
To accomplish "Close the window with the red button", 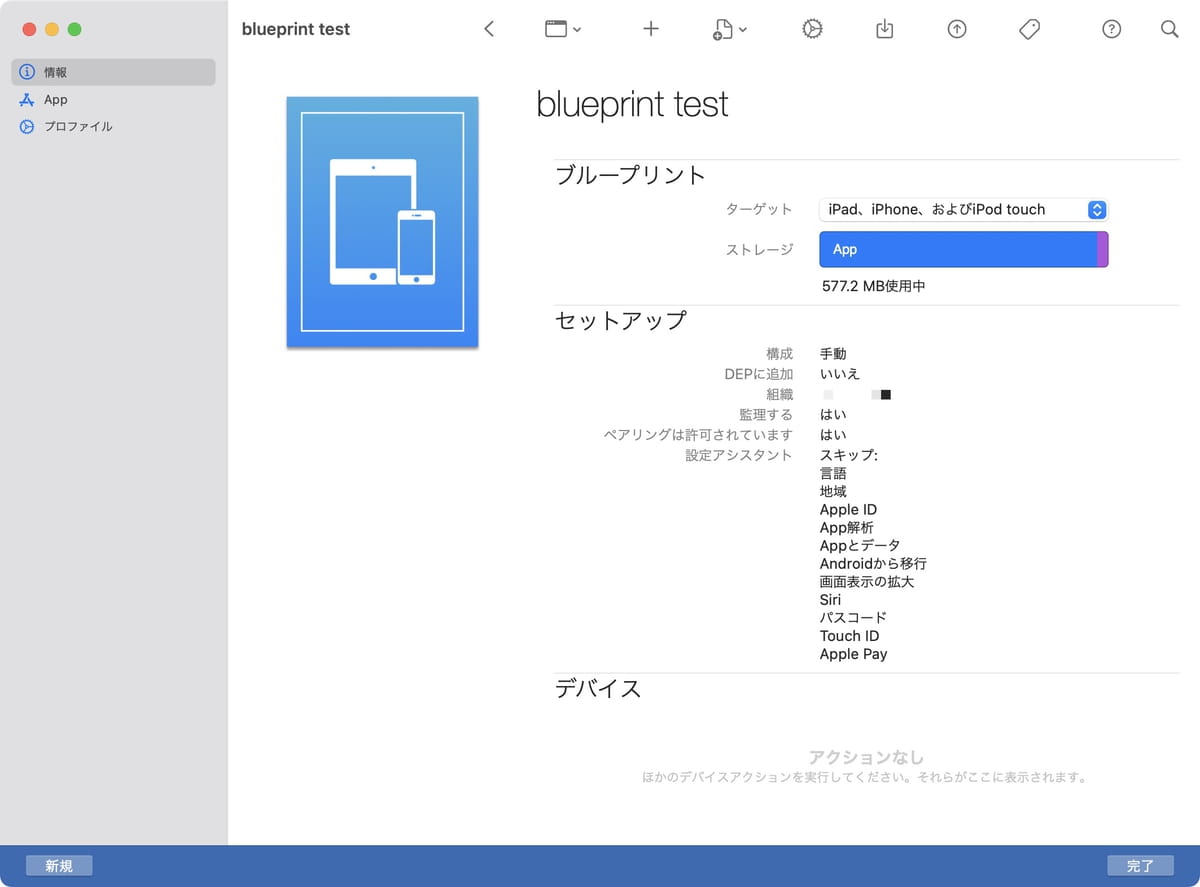I will [29, 29].
